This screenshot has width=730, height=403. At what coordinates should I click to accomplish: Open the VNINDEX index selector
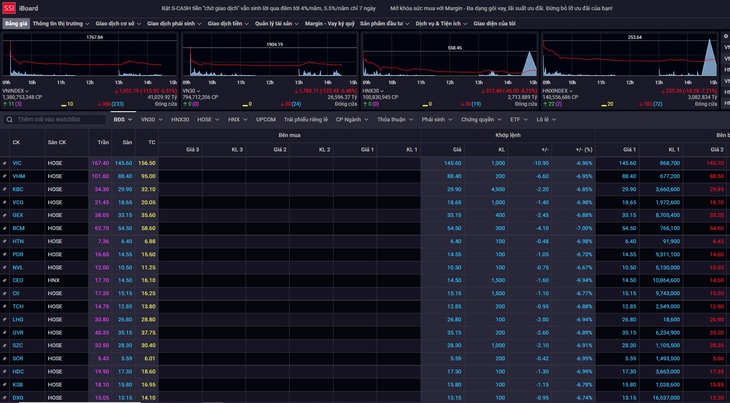pos(15,91)
